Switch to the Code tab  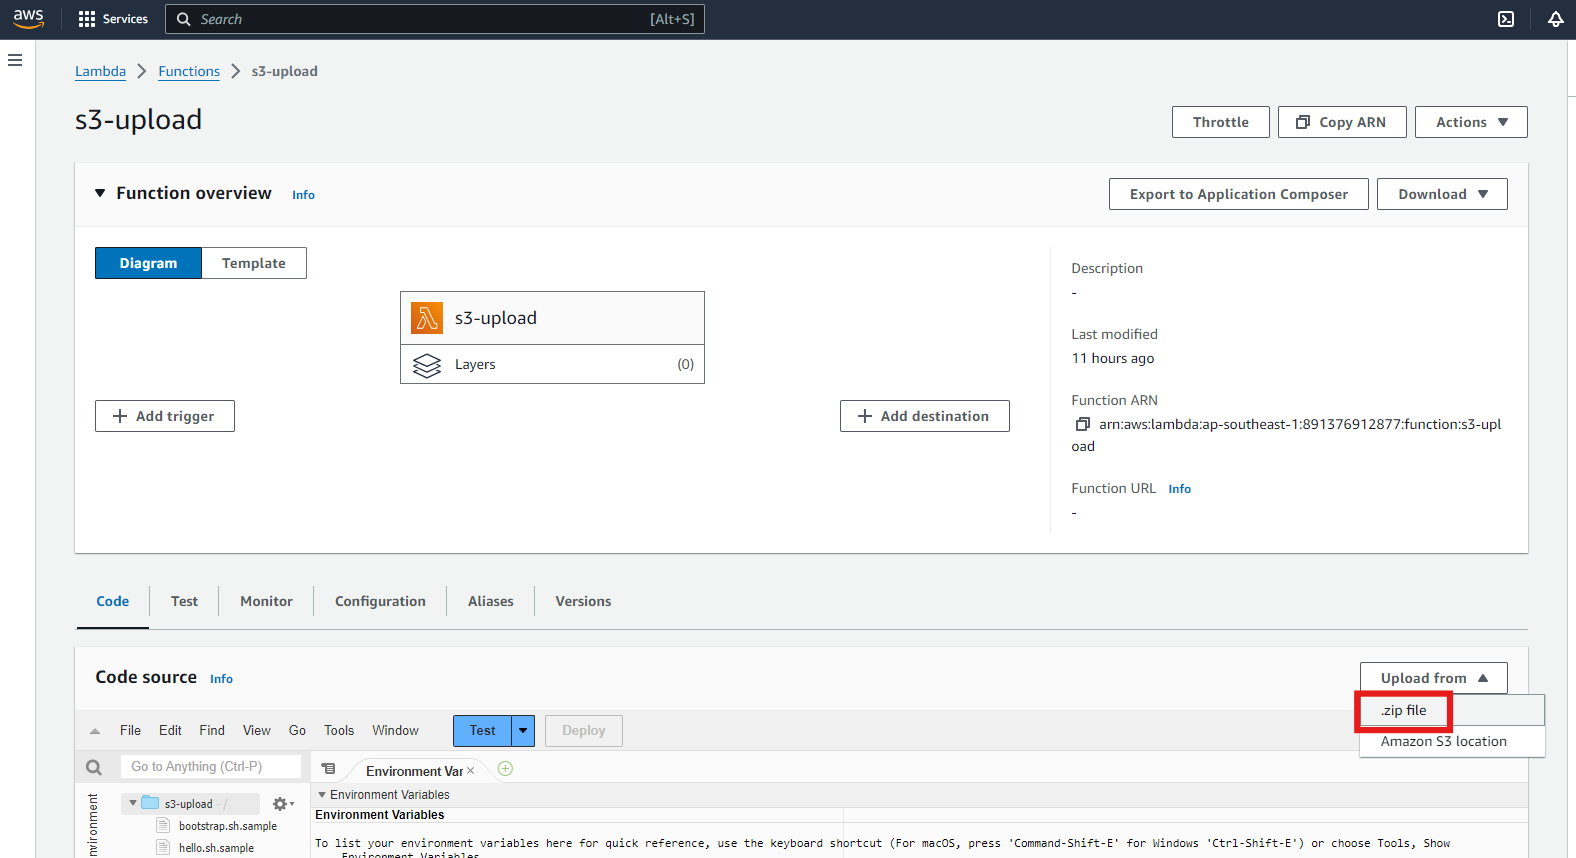113,601
